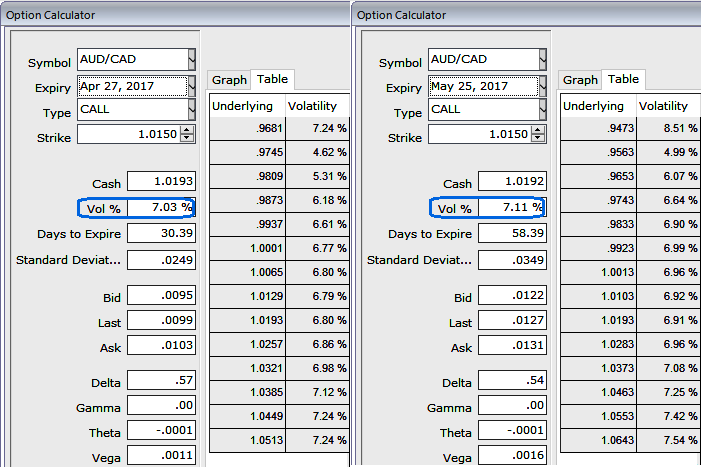Click the Expiry field showing May 25, 2017

(x=483, y=87)
